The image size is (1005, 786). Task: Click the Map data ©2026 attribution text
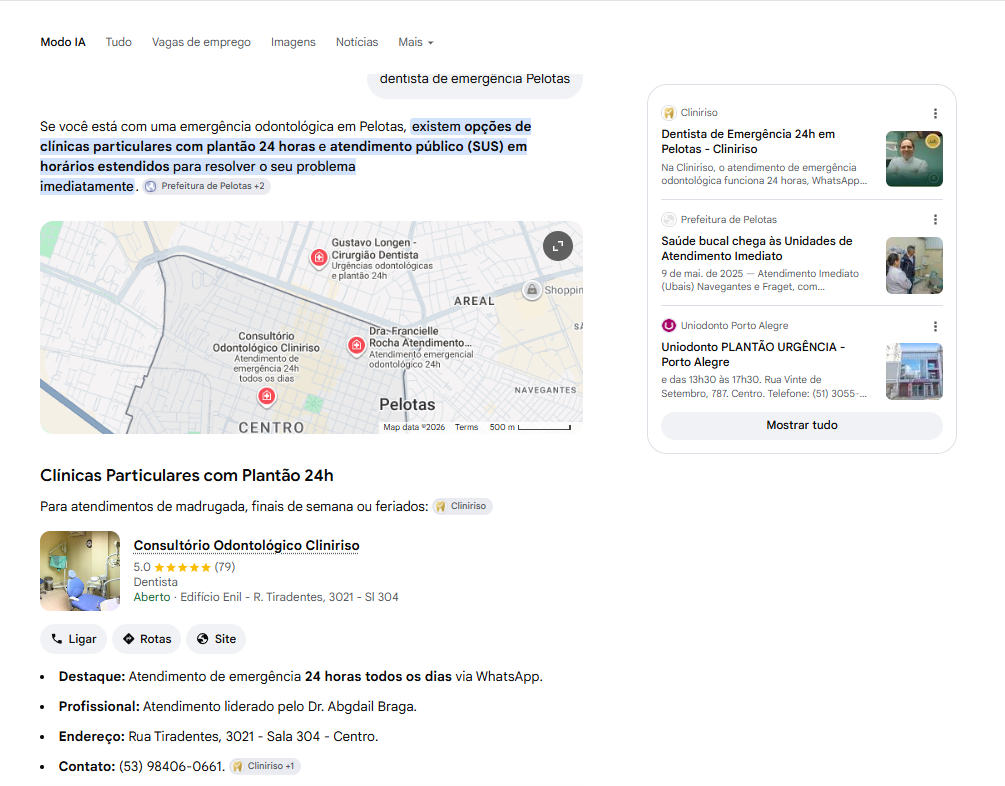point(414,428)
